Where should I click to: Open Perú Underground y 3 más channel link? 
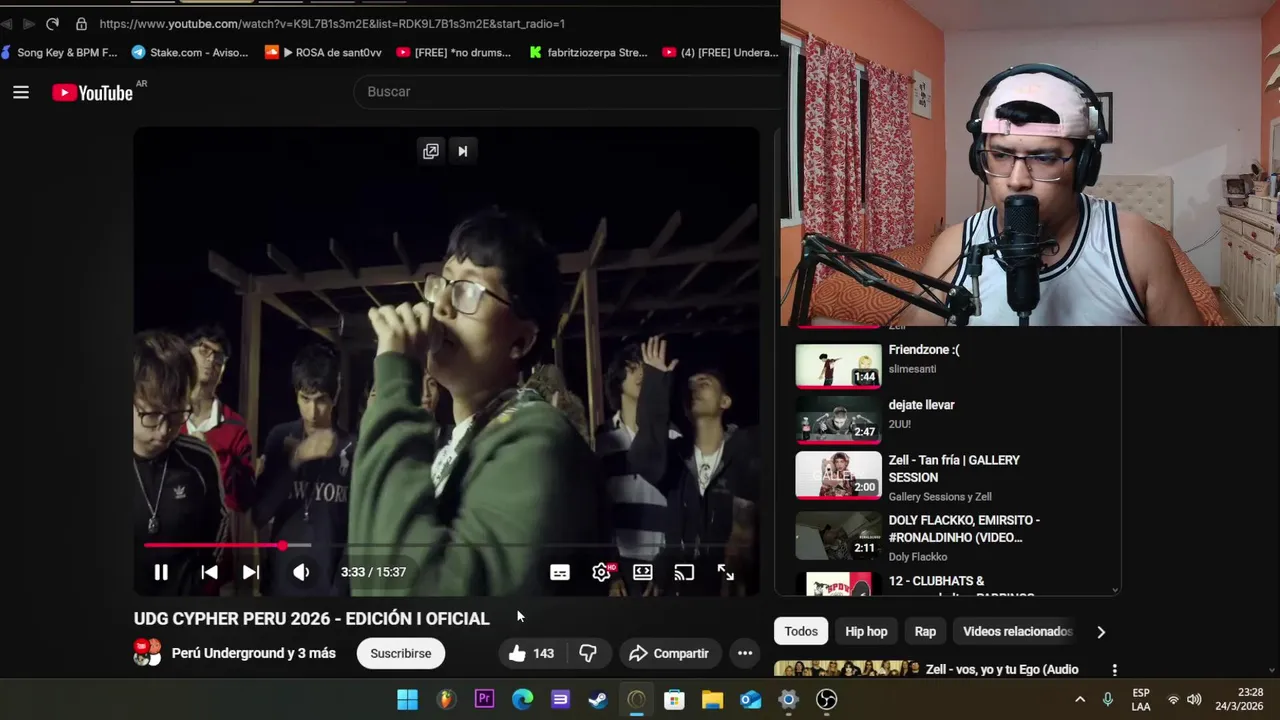tap(254, 653)
